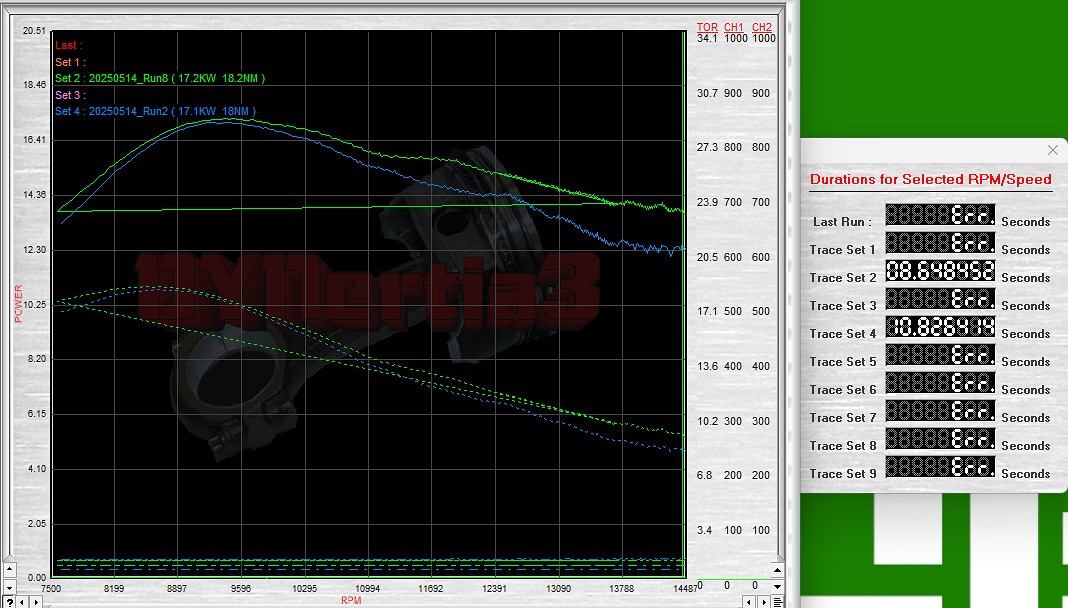1068x608 pixels.
Task: Click the red RPM axis label
Action: [x=351, y=601]
